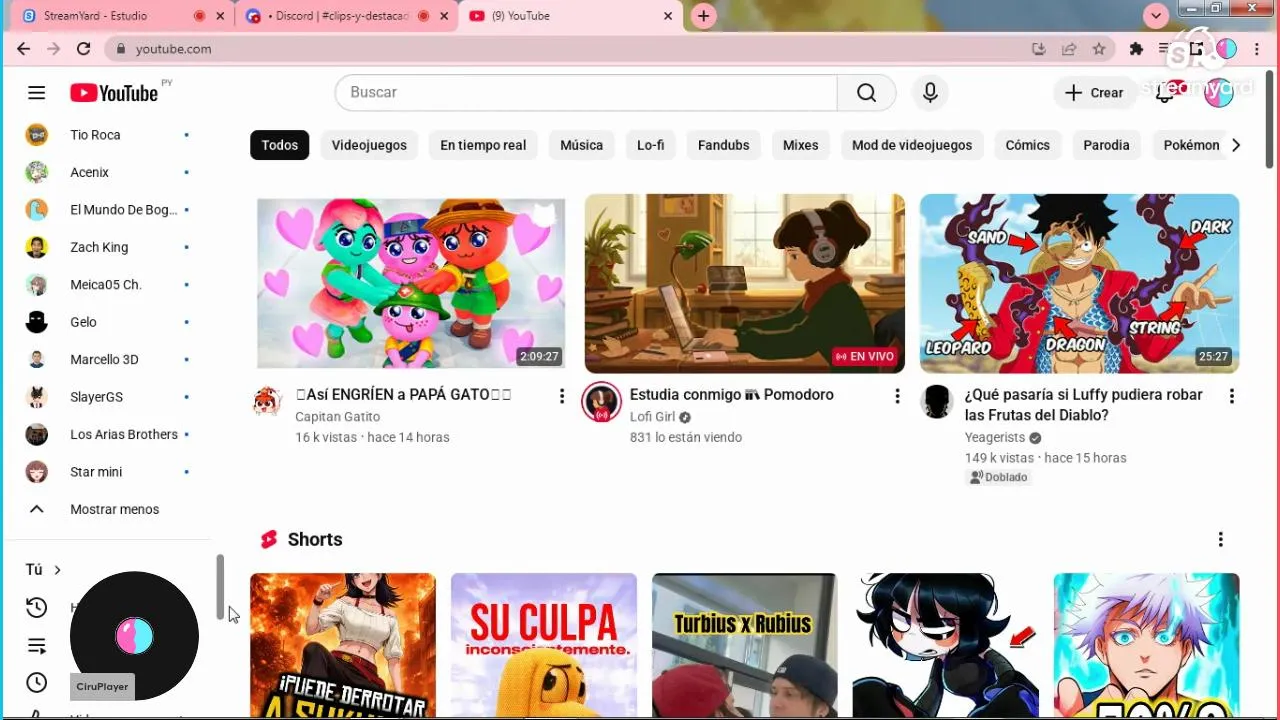Open the YouTube hamburger guide menu
The width and height of the screenshot is (1280, 720).
37,93
